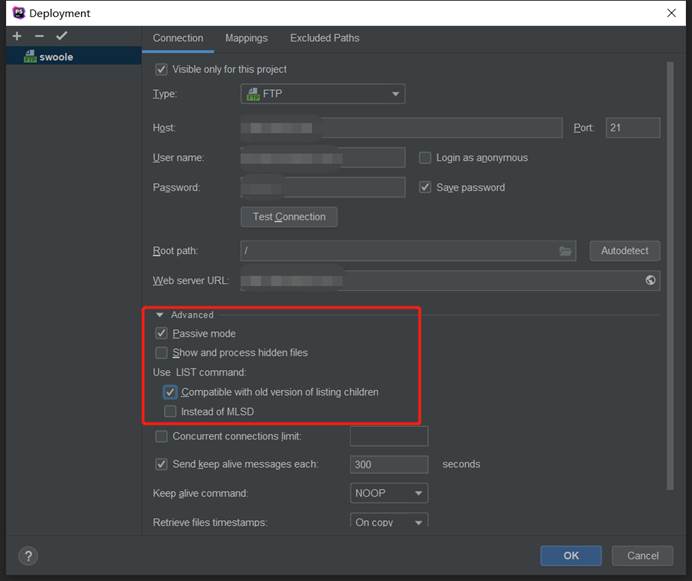The image size is (692, 581).
Task: Enable Login as anonymous checkbox
Action: click(x=425, y=158)
